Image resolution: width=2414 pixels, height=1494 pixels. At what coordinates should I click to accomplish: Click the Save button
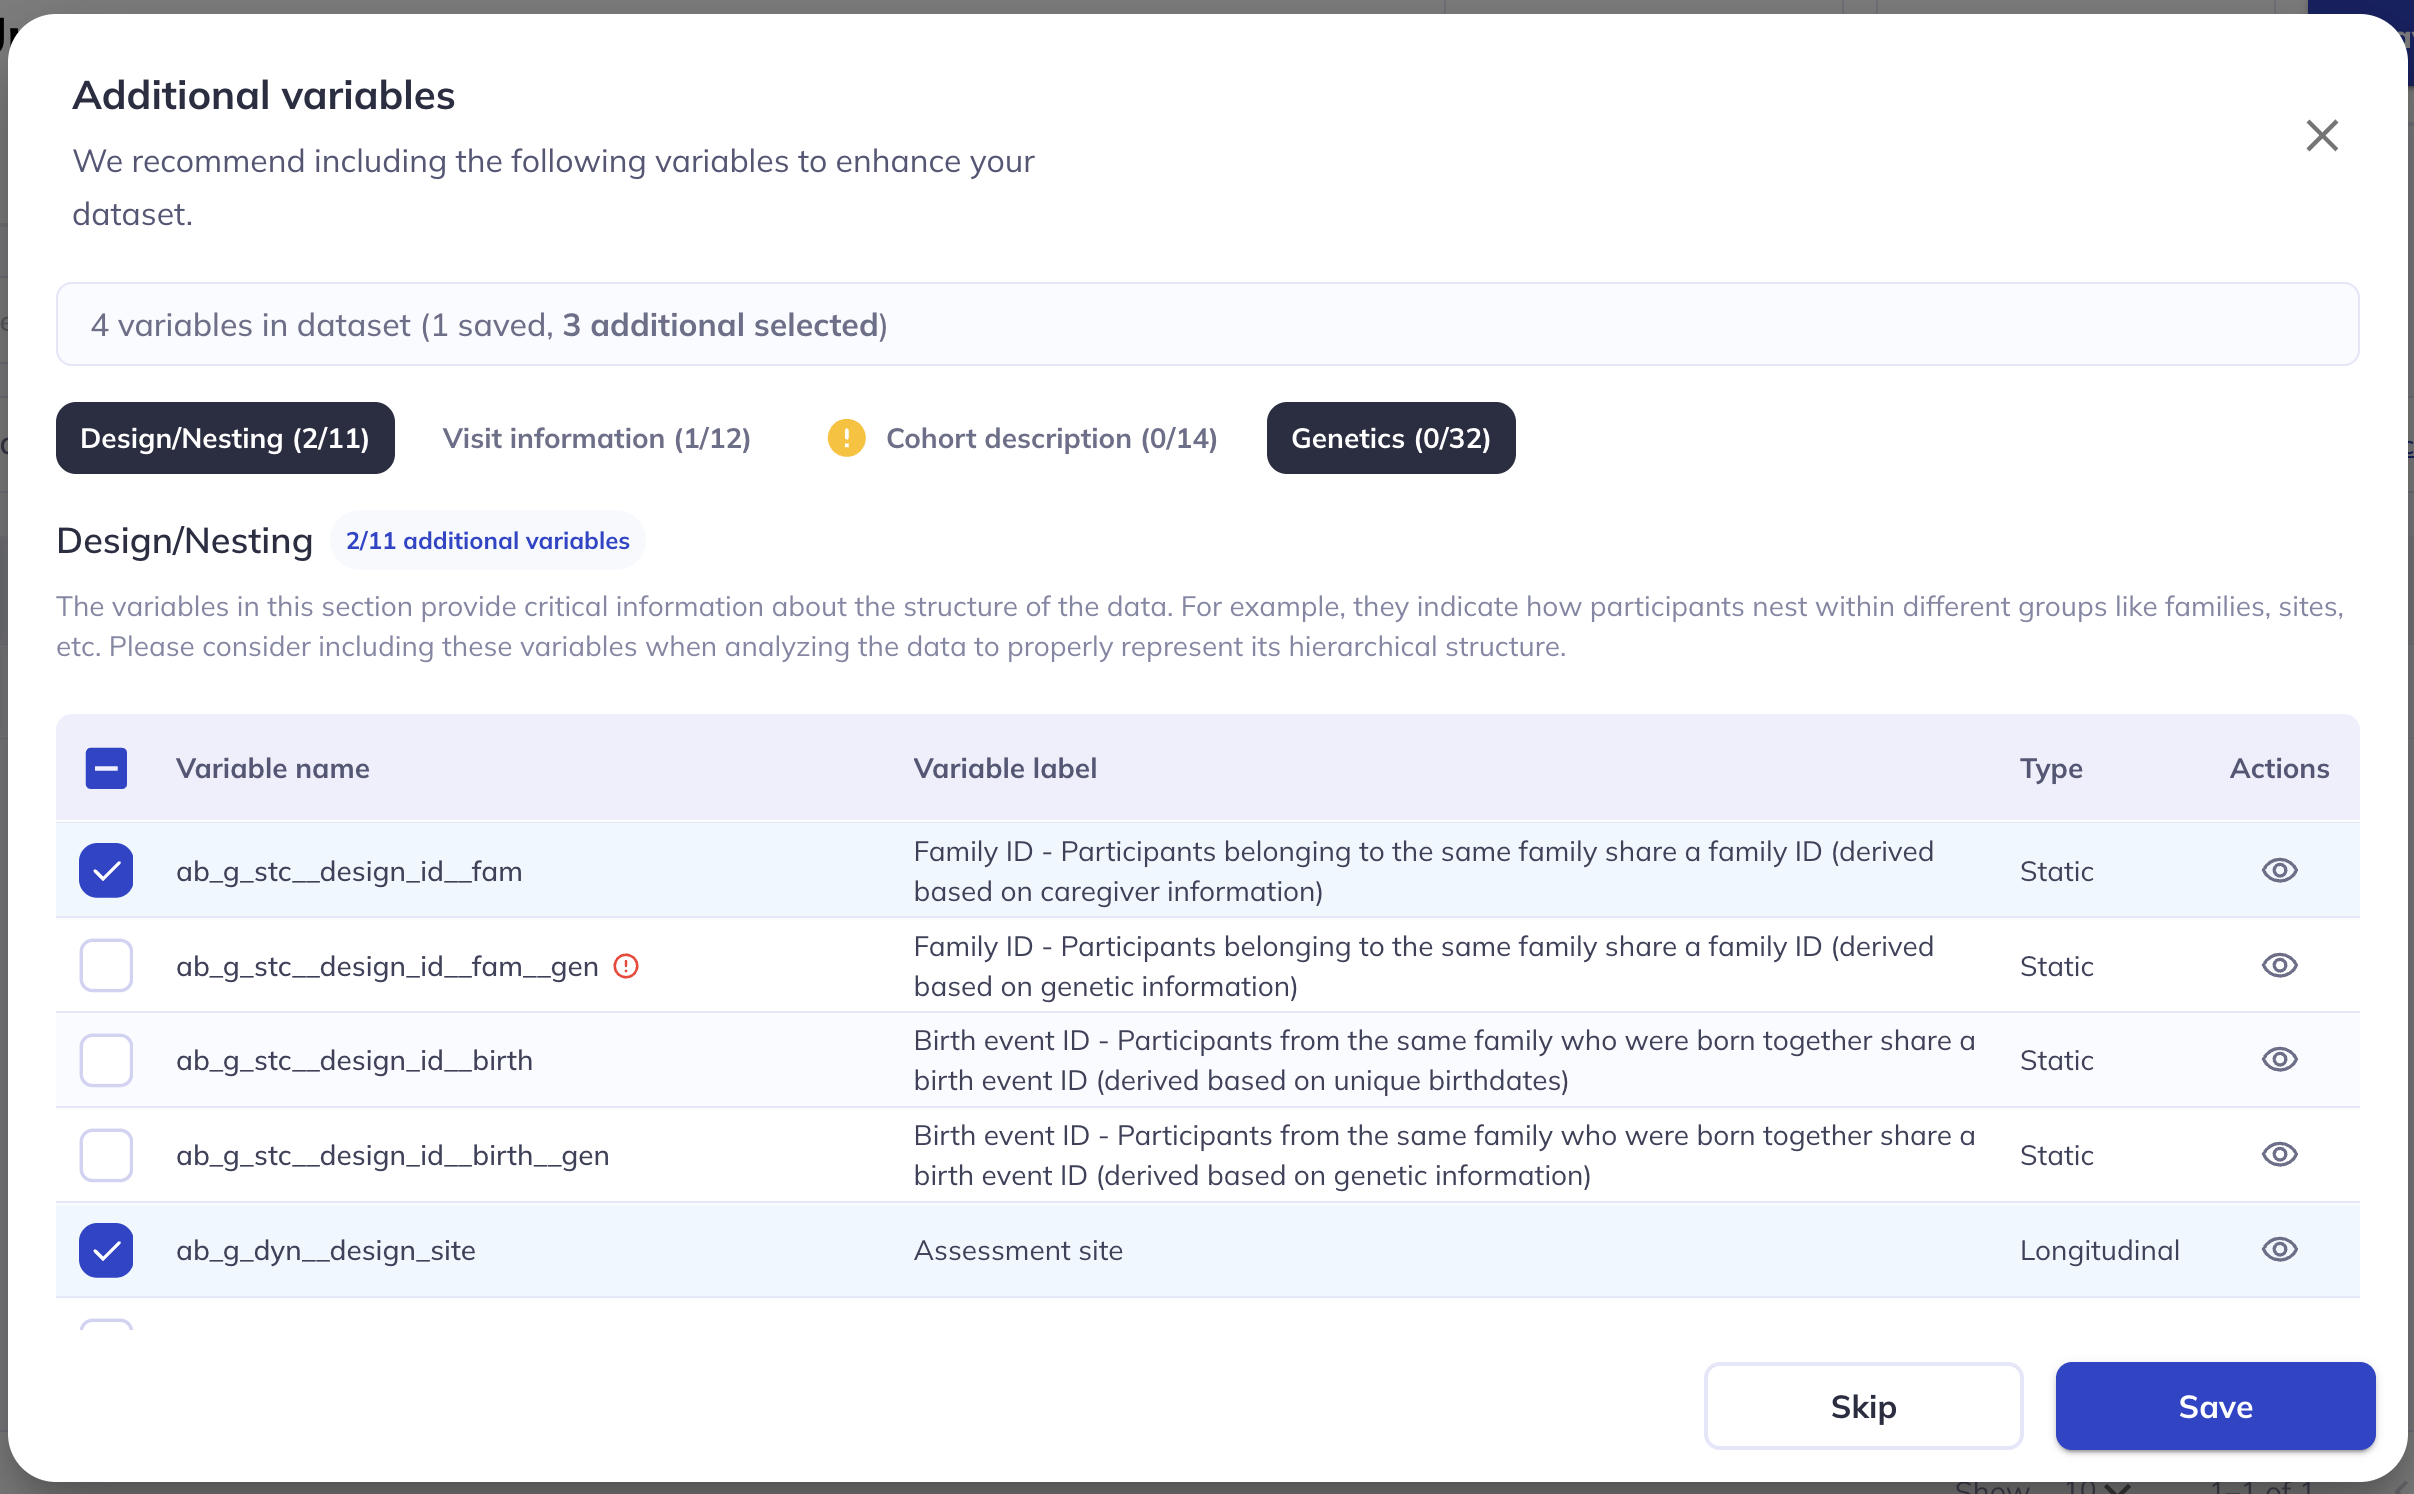(2215, 1406)
